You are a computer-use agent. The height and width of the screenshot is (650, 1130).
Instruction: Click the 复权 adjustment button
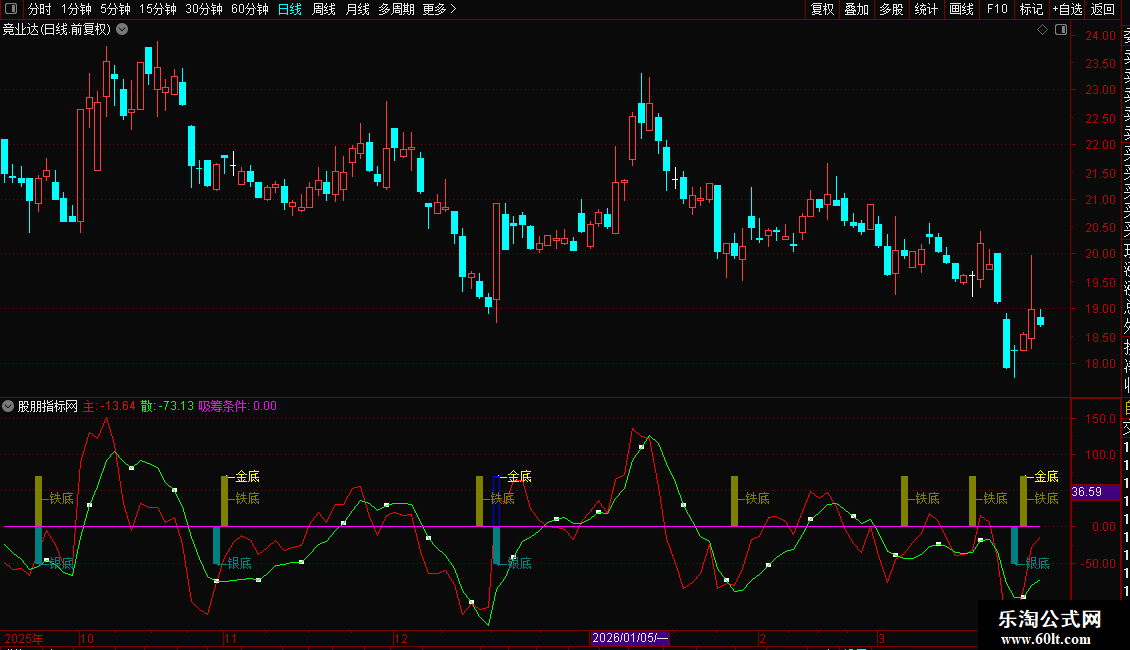(822, 9)
